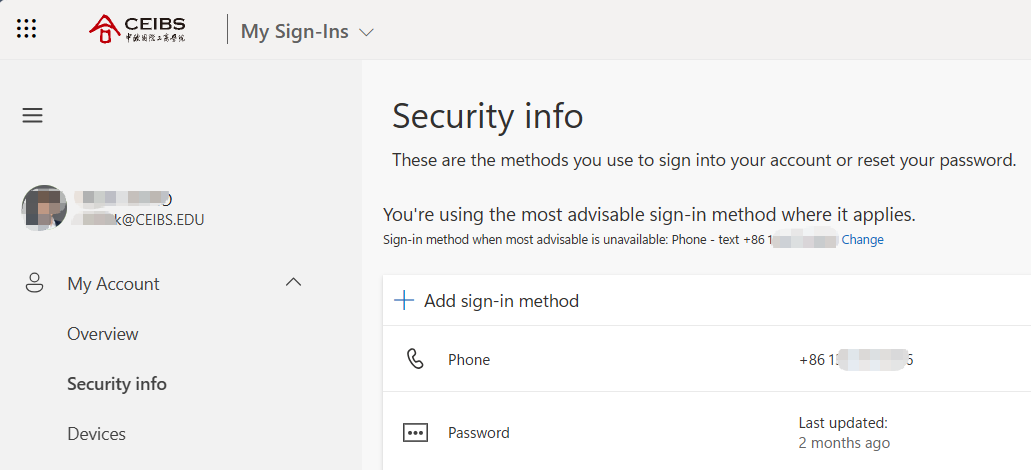The width and height of the screenshot is (1031, 470).
Task: Collapse the My Account section chevron
Action: (x=293, y=283)
